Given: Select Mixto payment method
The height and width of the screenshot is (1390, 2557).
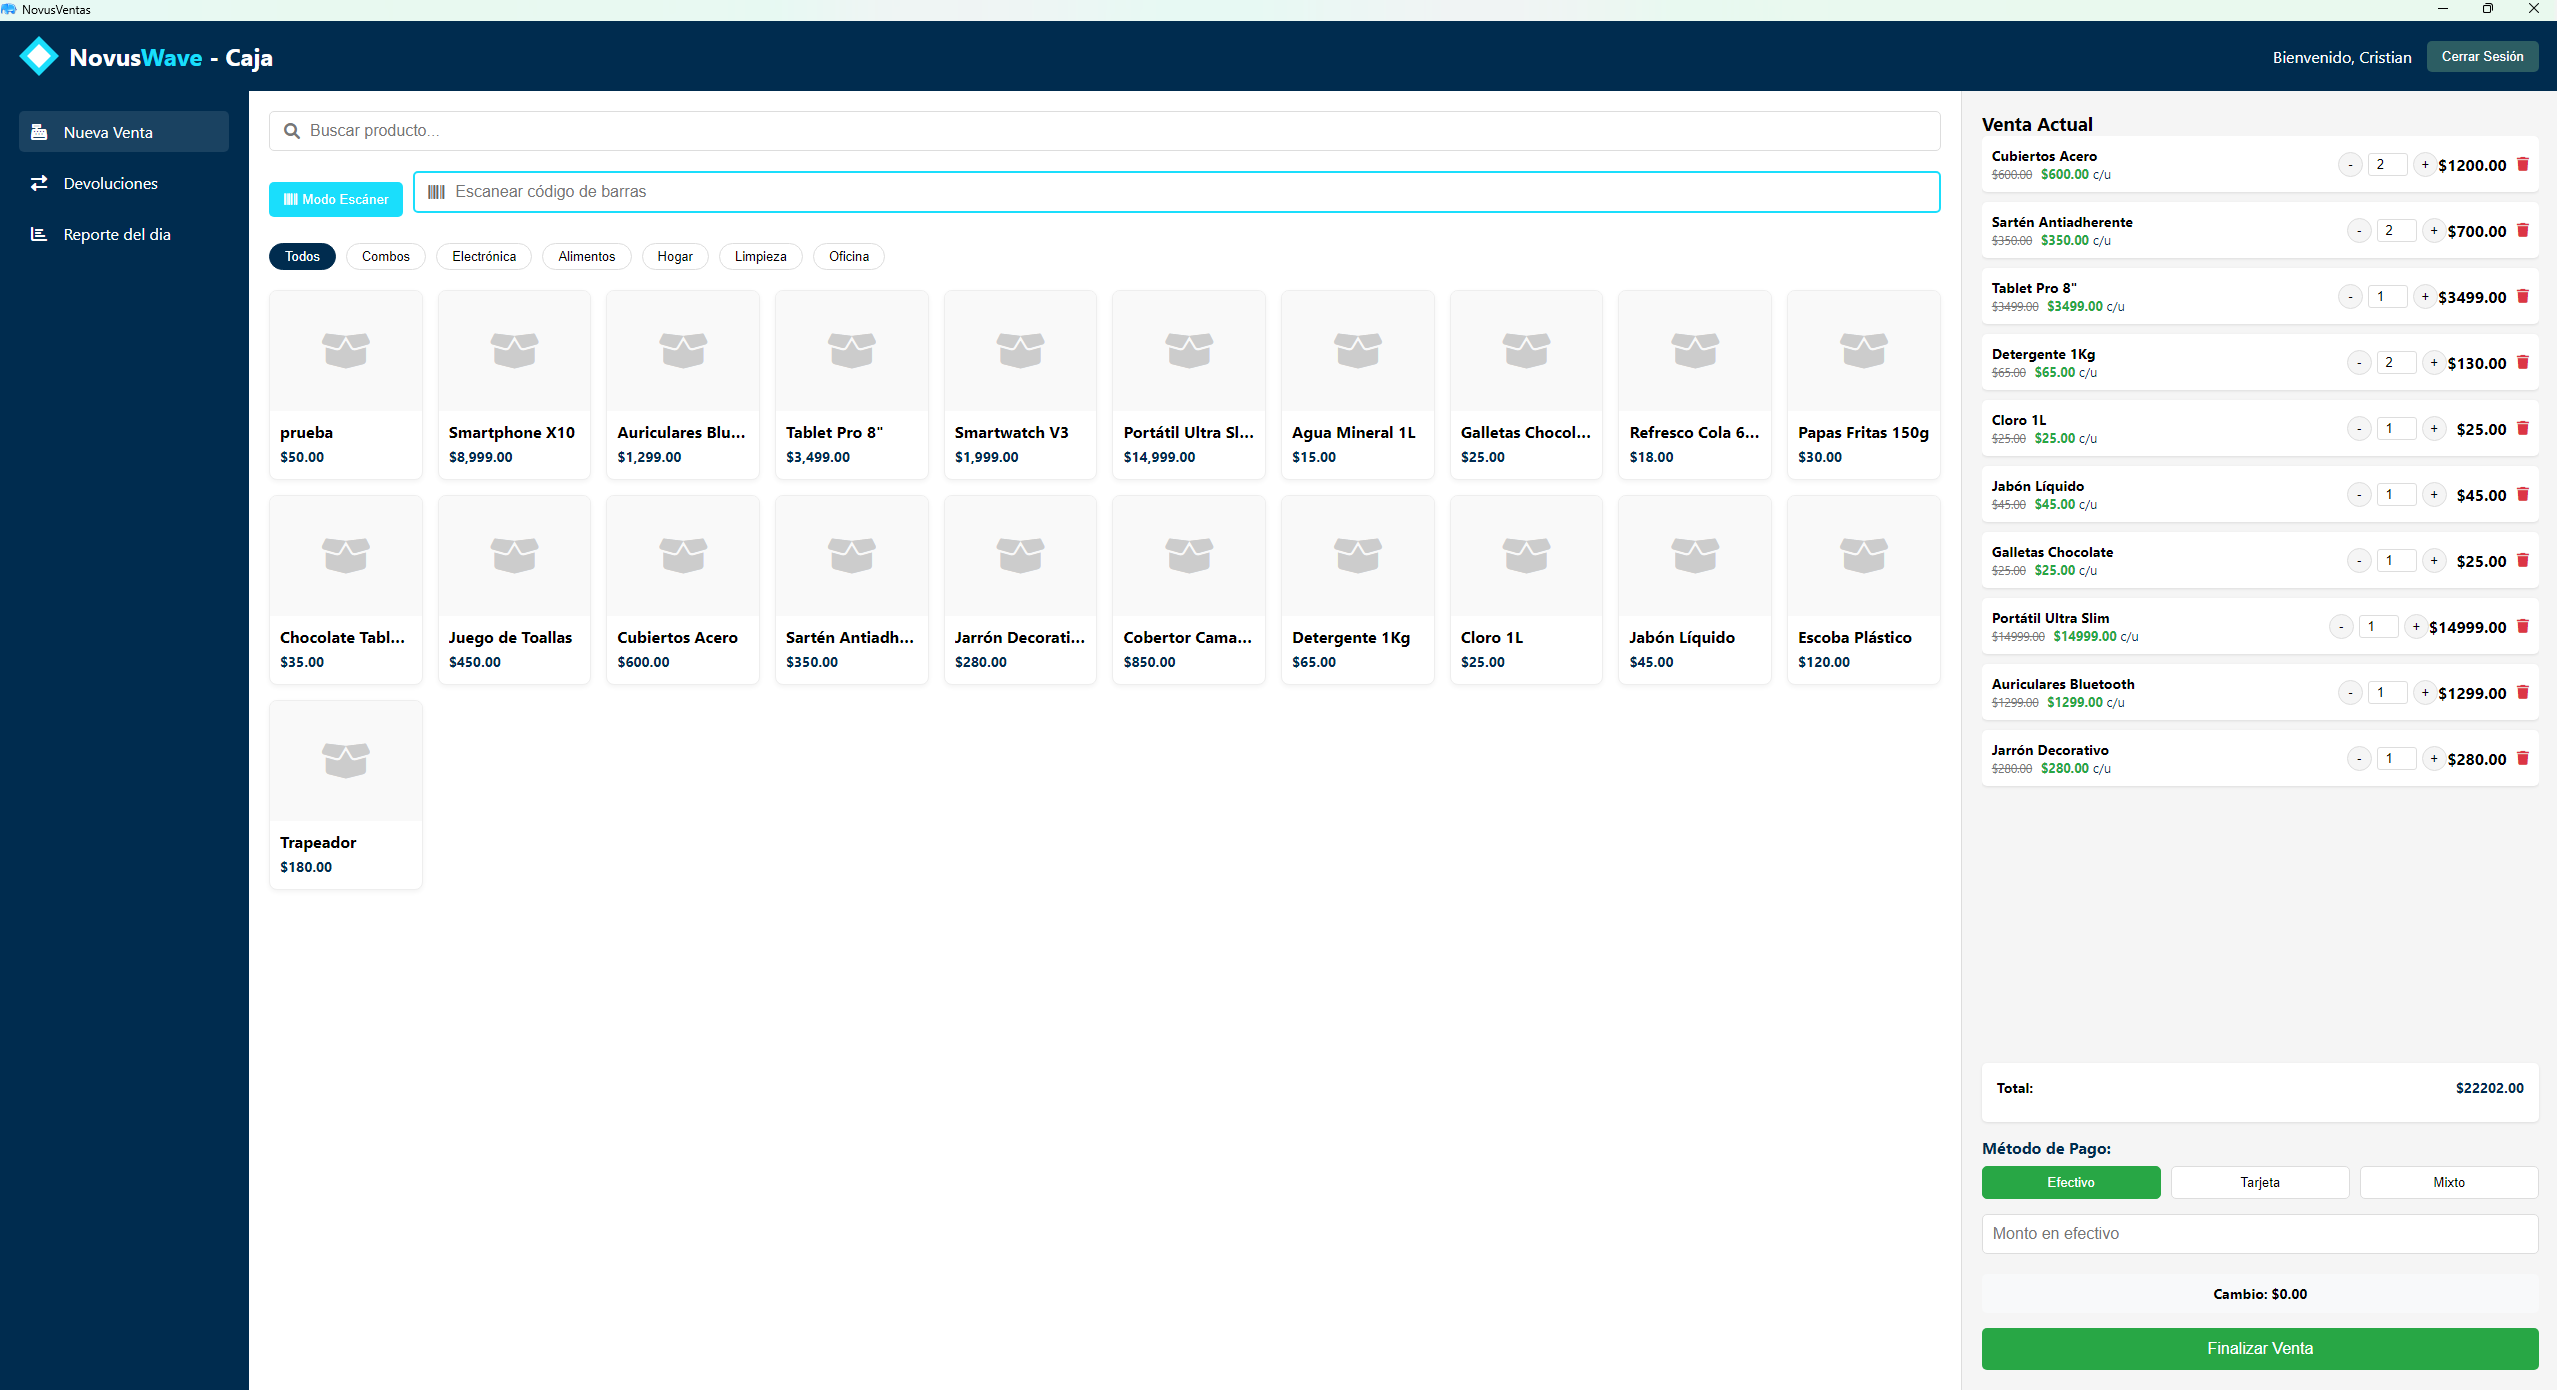Looking at the screenshot, I should [x=2448, y=1182].
